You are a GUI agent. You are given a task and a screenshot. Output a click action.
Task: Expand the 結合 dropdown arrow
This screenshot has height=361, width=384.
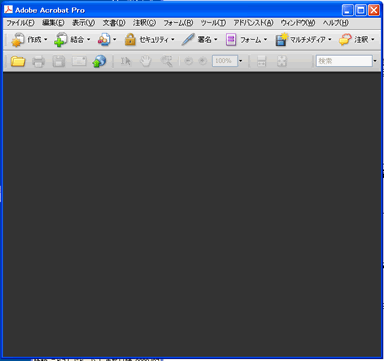point(89,39)
